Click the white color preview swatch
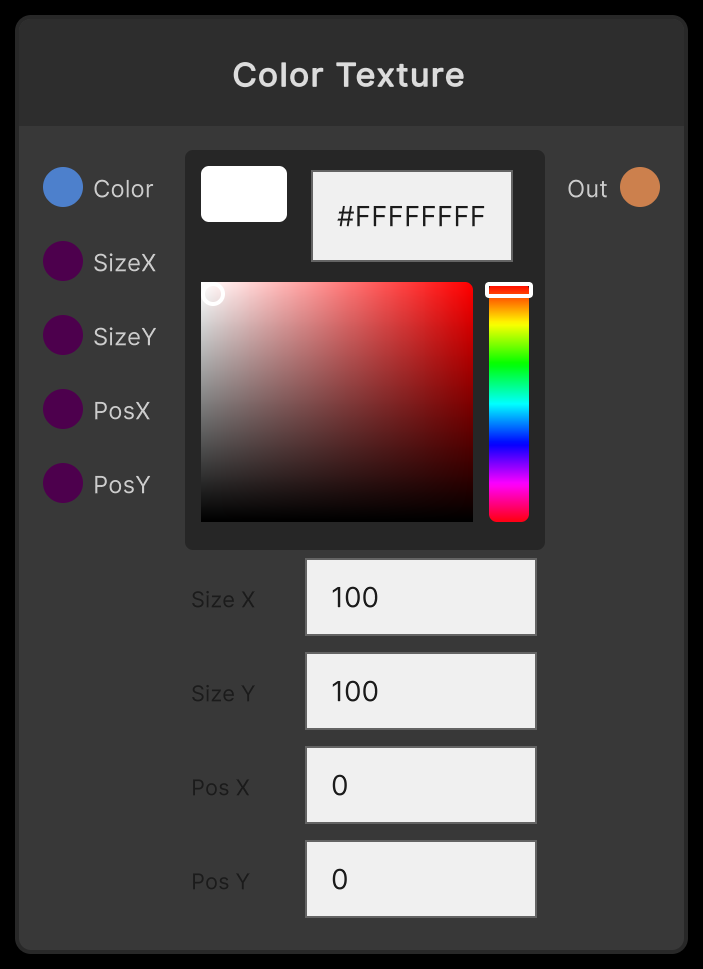This screenshot has height=969, width=703. pos(243,194)
